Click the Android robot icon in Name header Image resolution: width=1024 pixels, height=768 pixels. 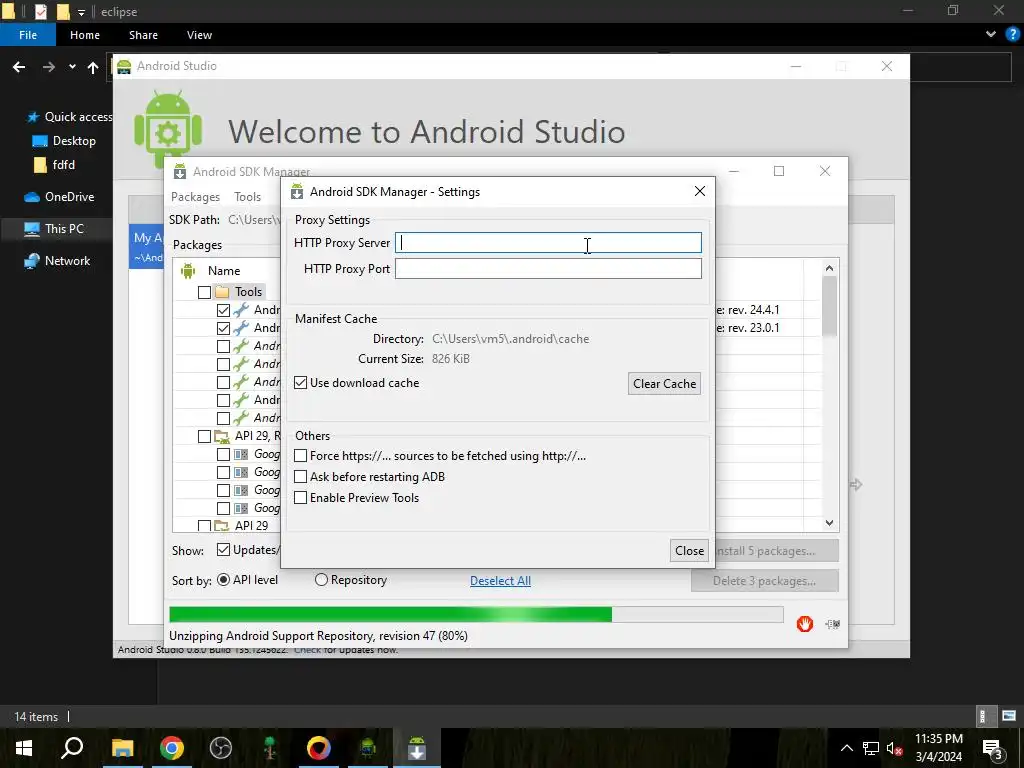188,270
